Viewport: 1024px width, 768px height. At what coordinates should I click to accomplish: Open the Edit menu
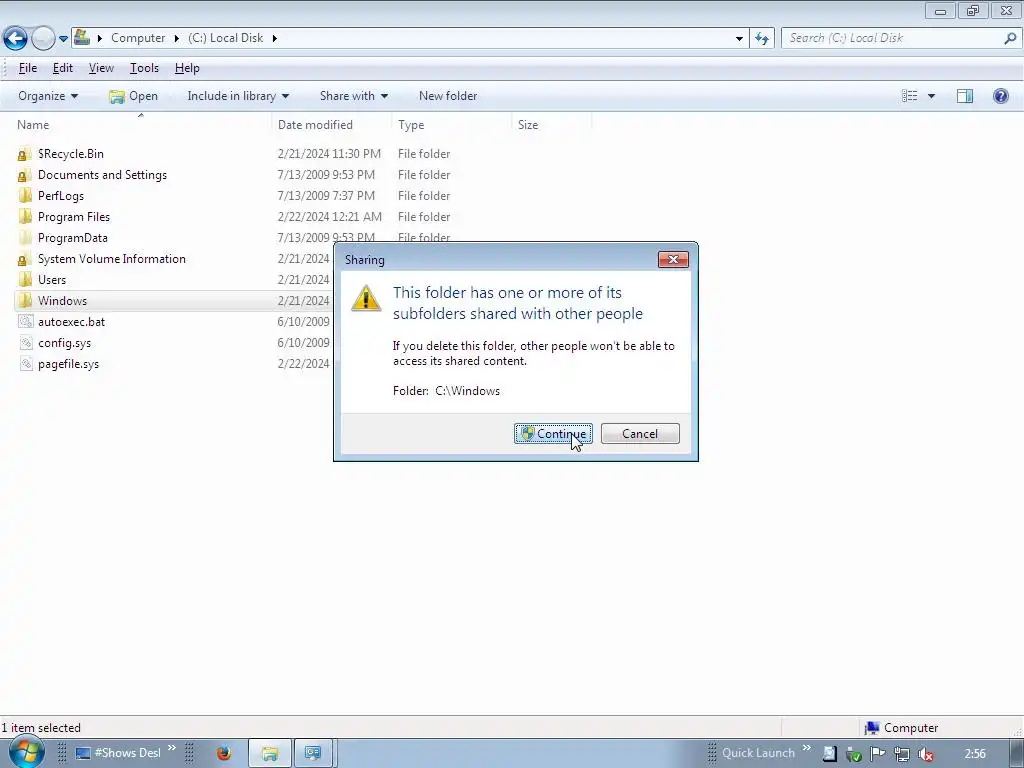click(63, 68)
